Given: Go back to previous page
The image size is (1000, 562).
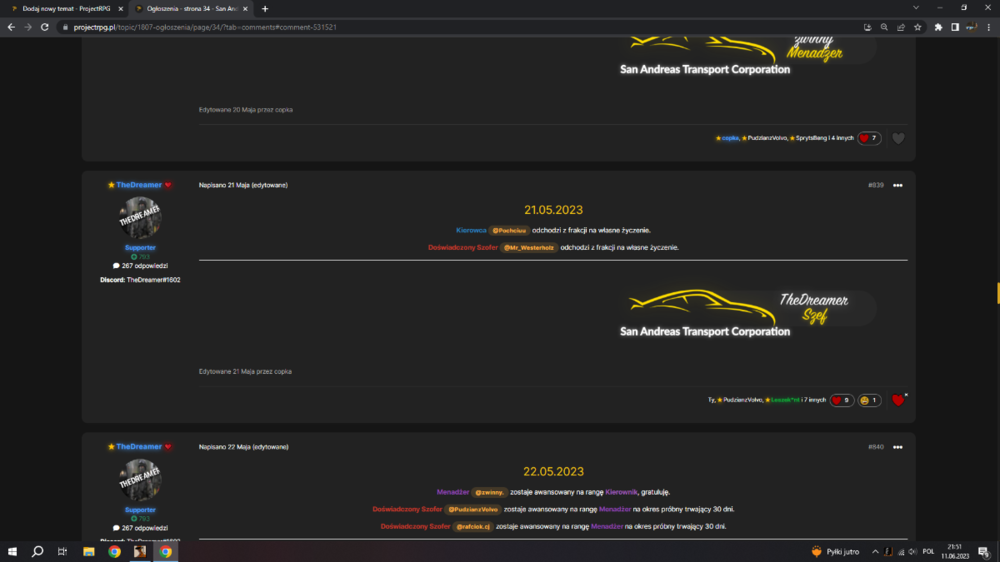Looking at the screenshot, I should pyautogui.click(x=11, y=27).
